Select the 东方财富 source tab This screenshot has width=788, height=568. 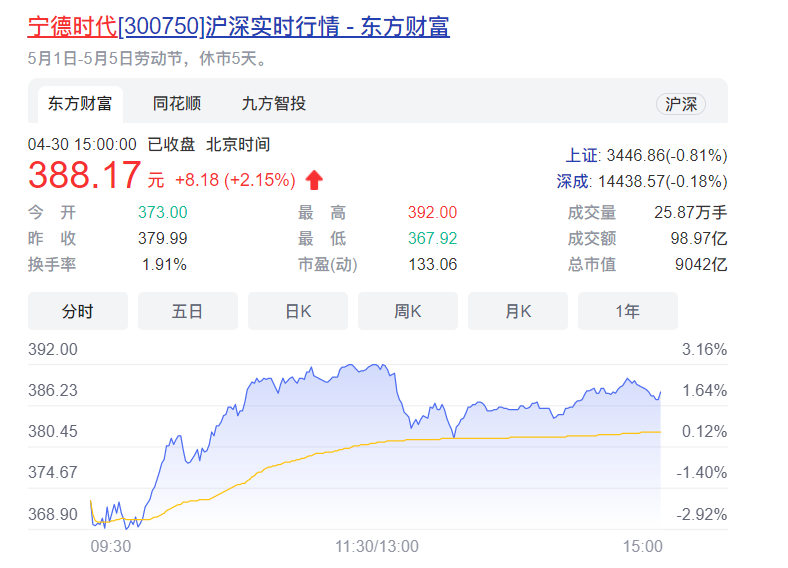(x=80, y=104)
